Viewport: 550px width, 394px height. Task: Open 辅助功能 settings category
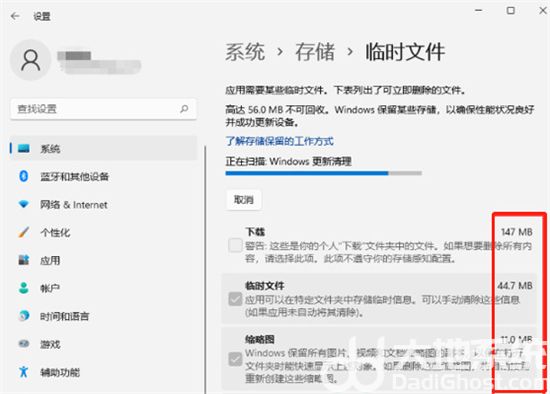[x=103, y=372]
